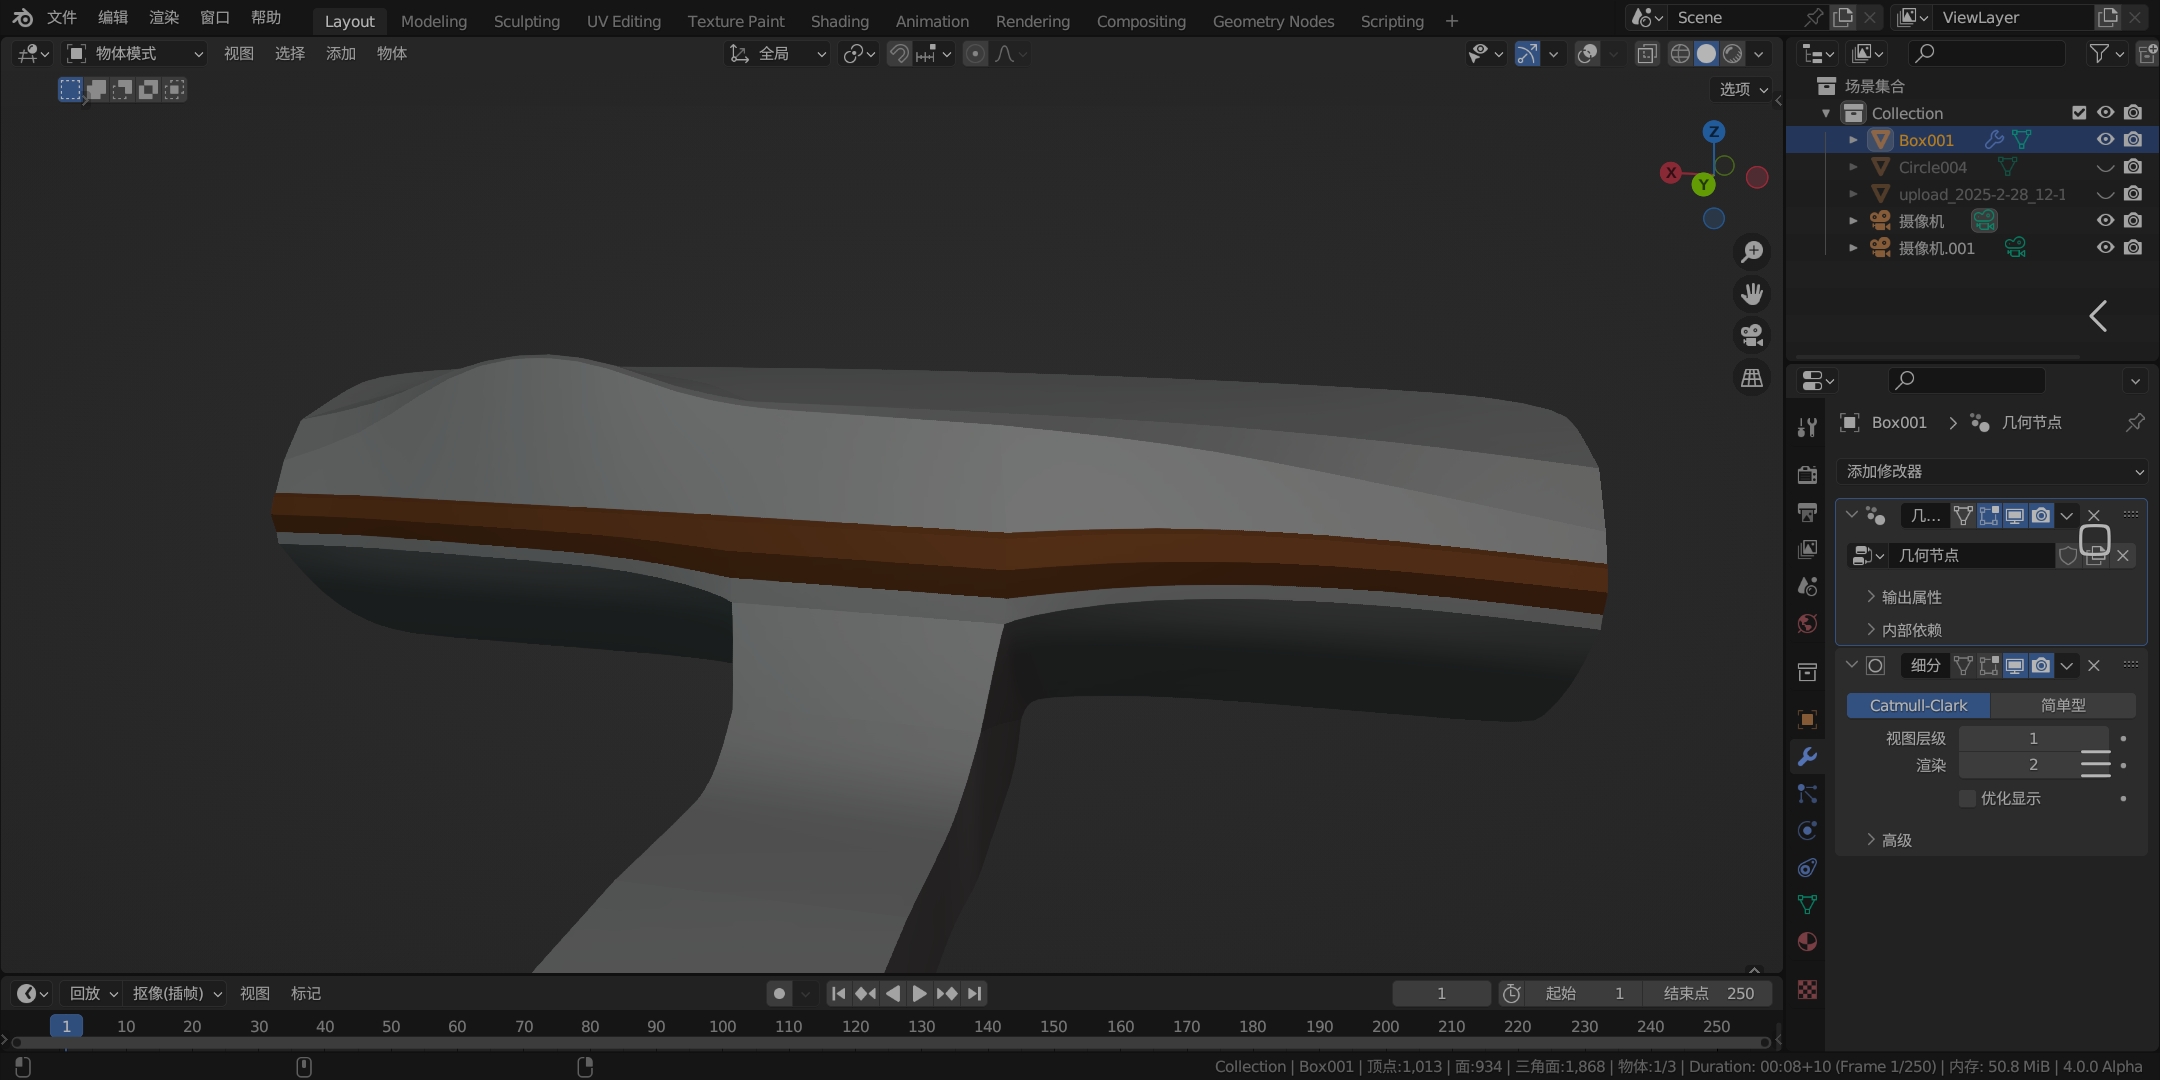2160x1080 pixels.
Task: Click the zoom viewport magnifier icon
Action: 1752,252
